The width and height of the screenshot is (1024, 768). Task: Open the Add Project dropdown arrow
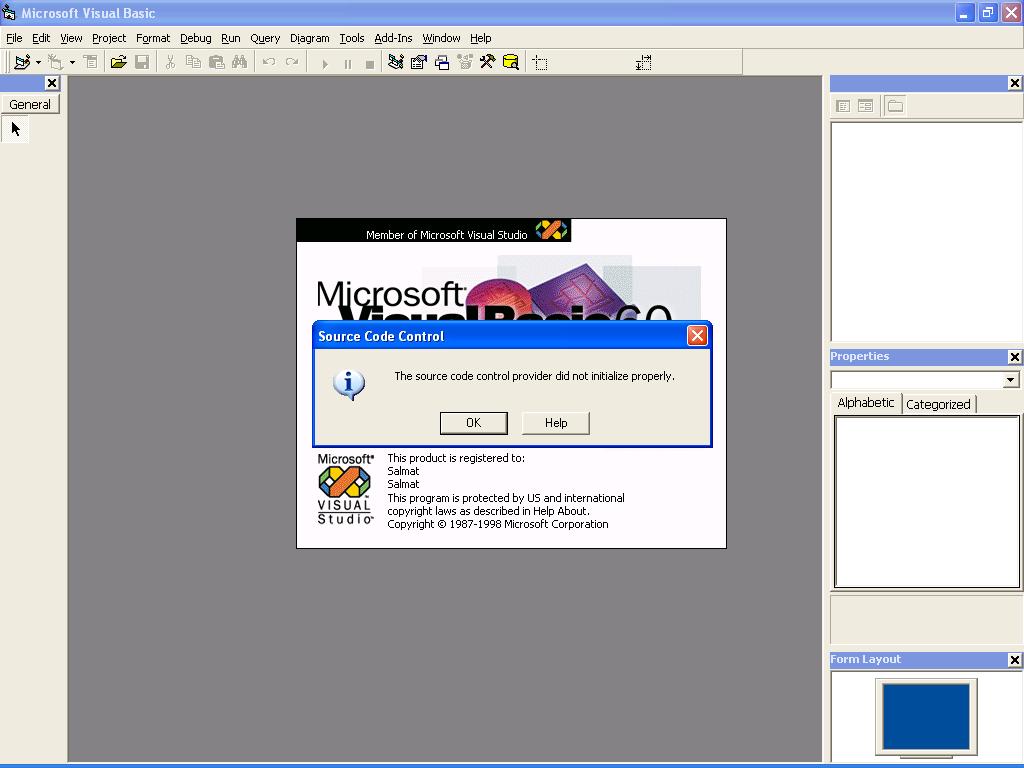(x=39, y=63)
